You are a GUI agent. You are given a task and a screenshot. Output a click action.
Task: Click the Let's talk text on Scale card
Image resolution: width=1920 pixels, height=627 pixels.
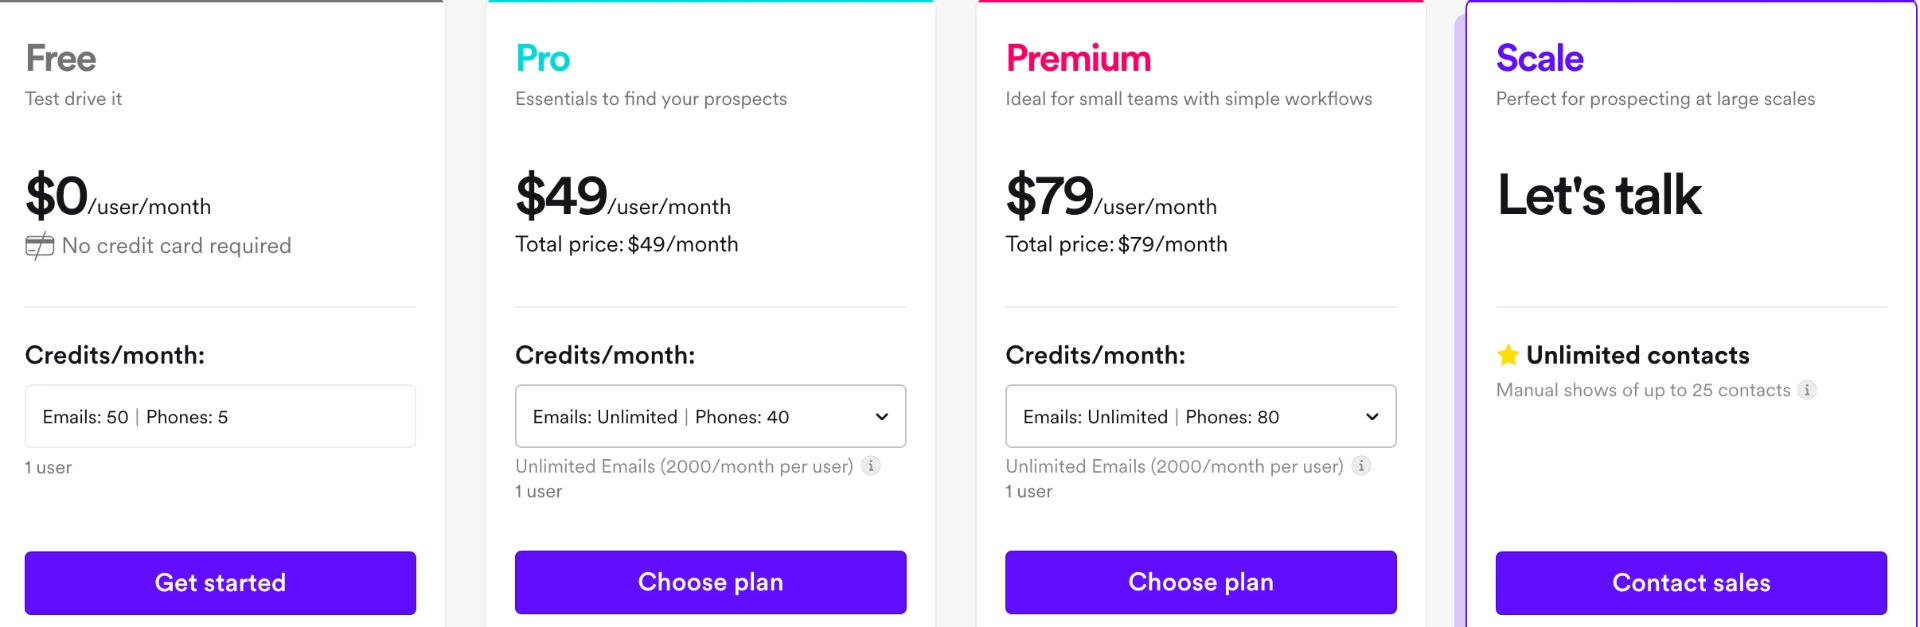[x=1598, y=196]
